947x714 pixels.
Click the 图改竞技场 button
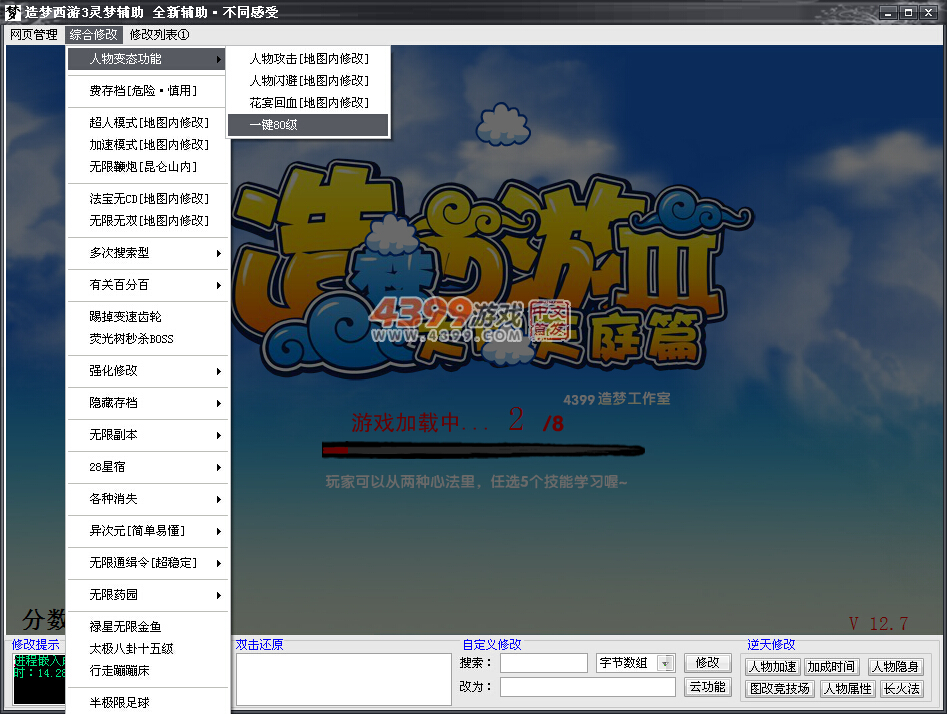click(x=779, y=689)
